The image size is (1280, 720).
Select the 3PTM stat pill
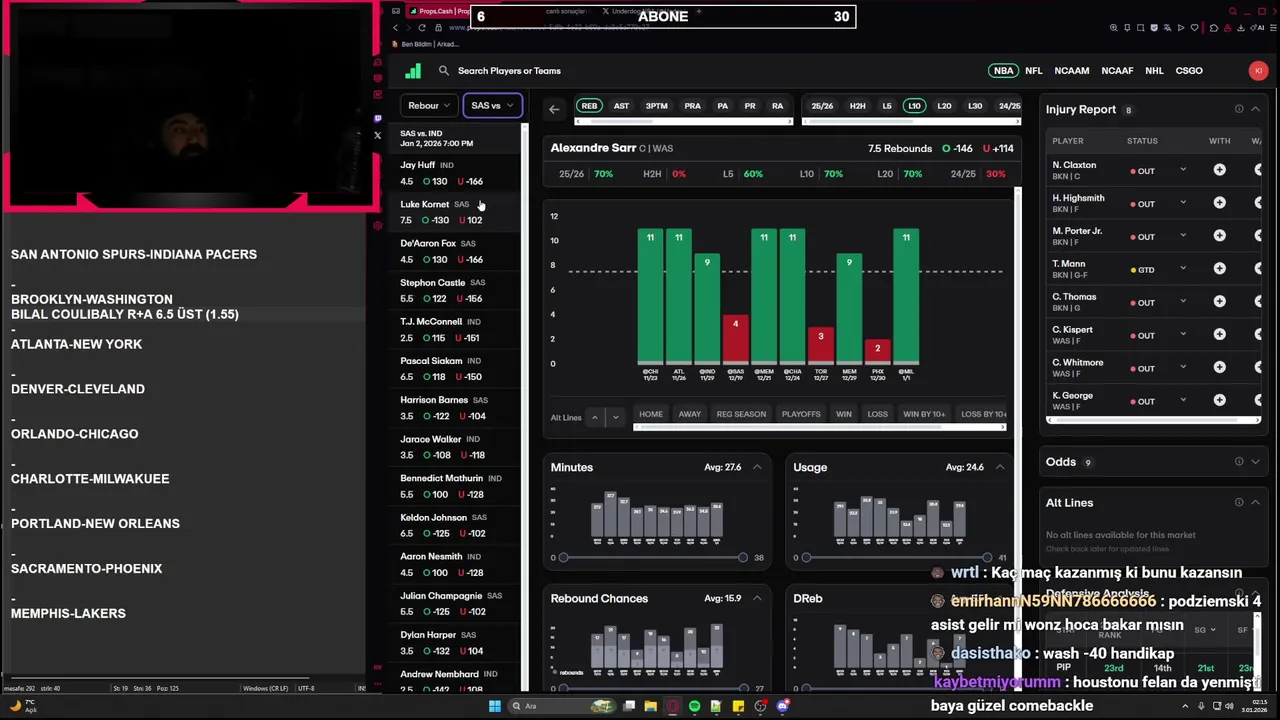(657, 106)
